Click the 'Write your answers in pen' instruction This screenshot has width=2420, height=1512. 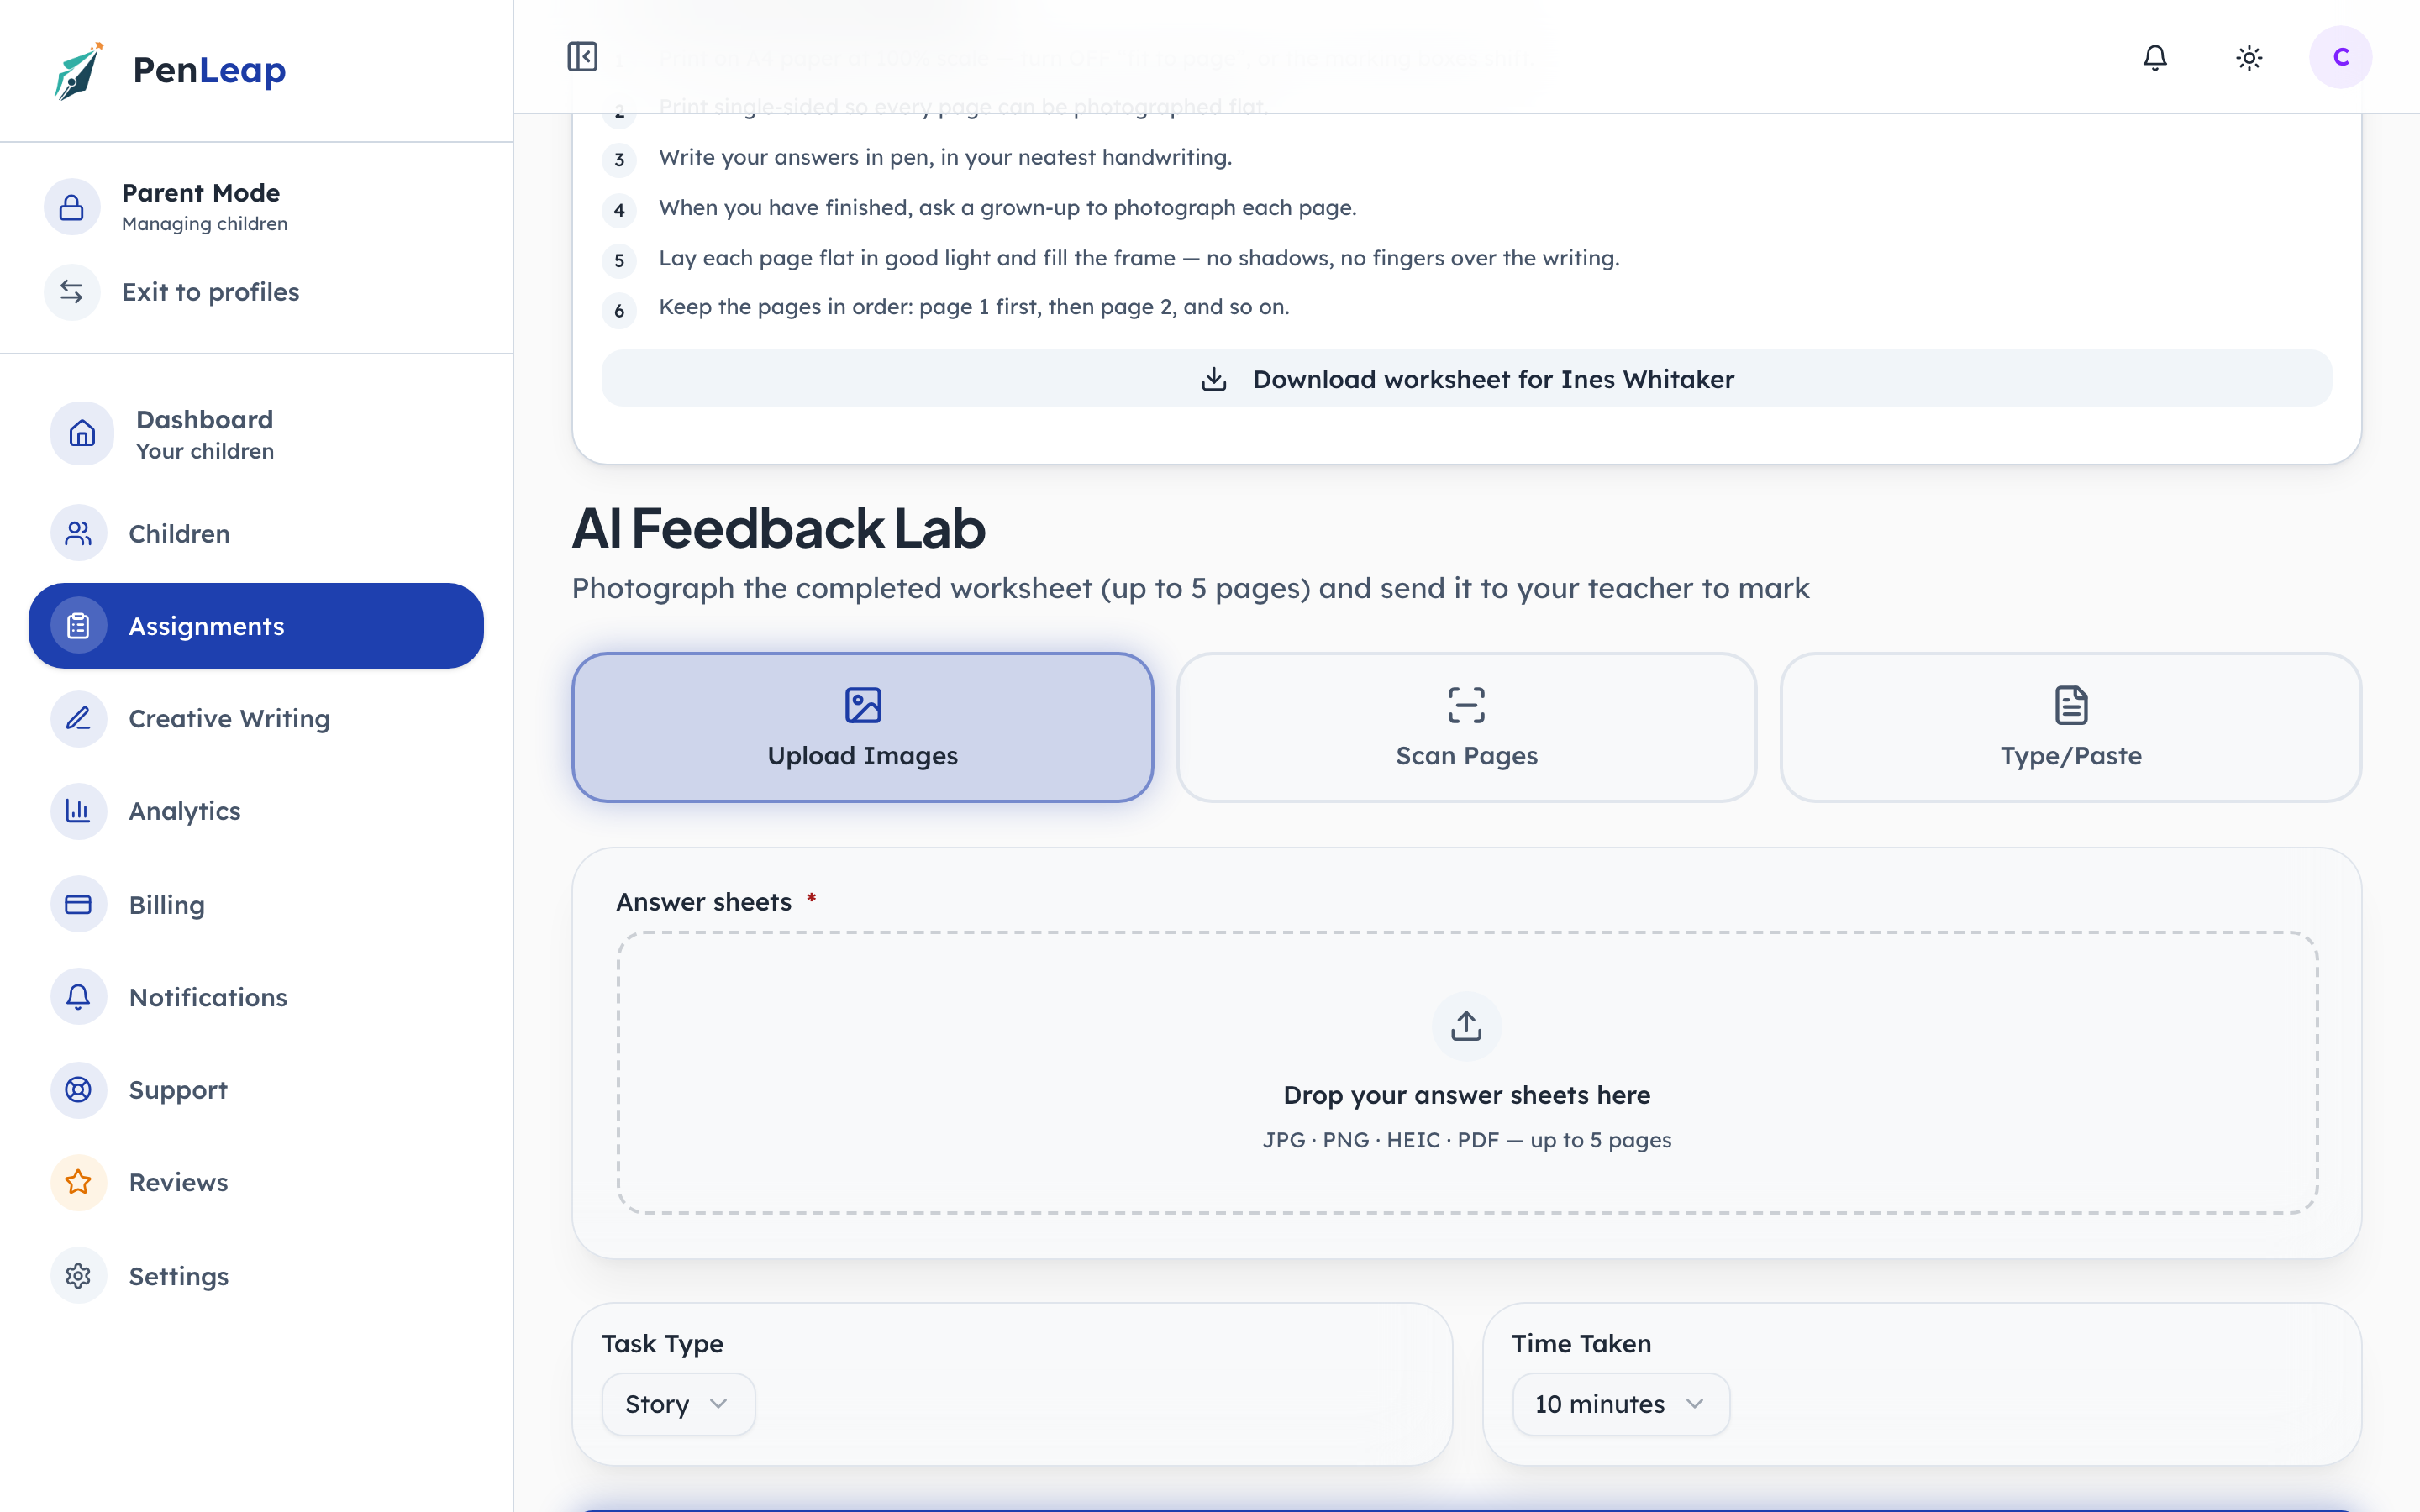pos(945,157)
